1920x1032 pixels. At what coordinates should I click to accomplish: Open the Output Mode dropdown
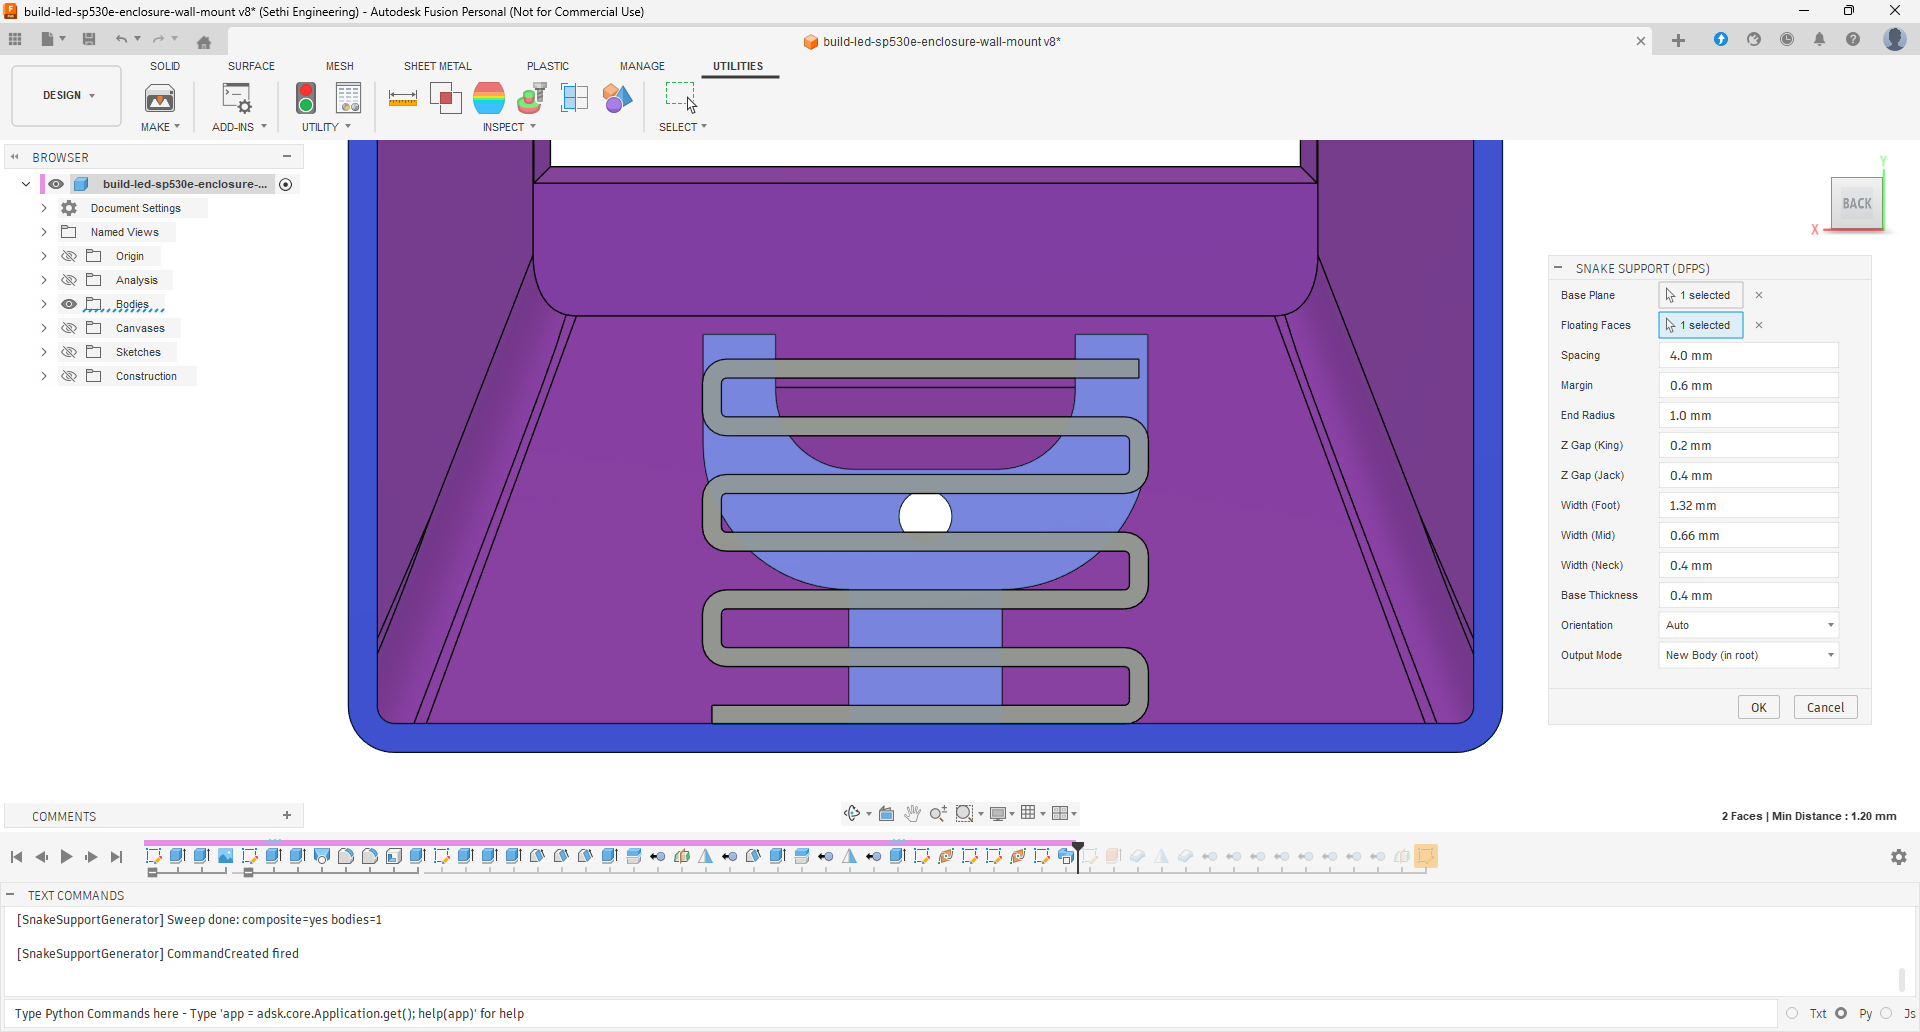[1748, 655]
